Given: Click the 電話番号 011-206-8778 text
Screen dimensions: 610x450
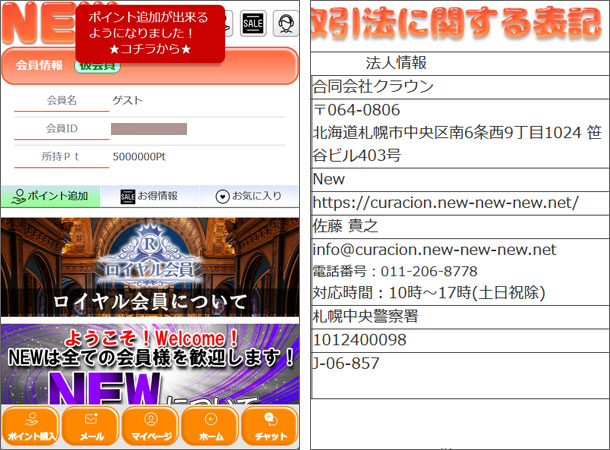Looking at the screenshot, I should pyautogui.click(x=394, y=271).
